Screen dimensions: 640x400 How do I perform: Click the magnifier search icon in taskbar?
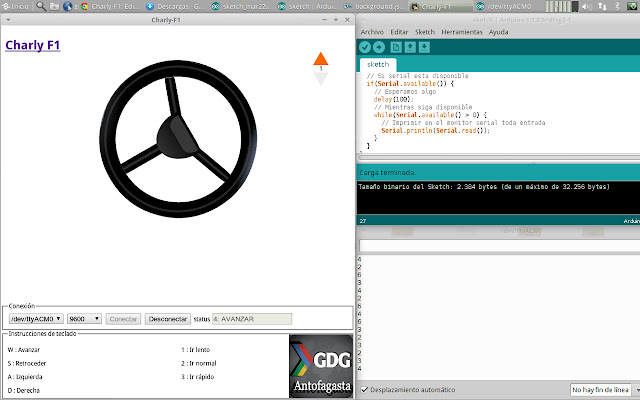[41, 6]
